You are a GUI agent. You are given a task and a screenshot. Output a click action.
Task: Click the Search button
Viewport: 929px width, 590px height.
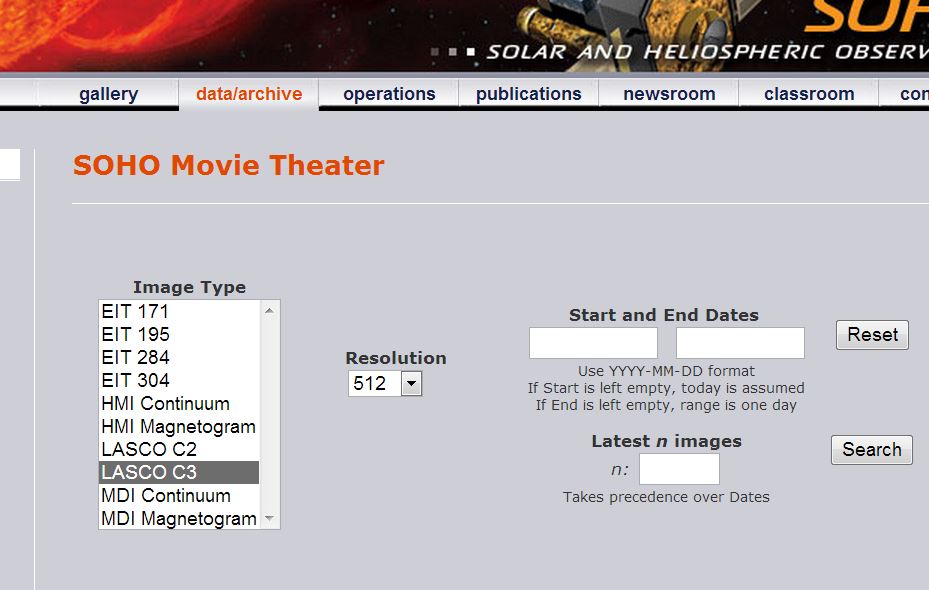tap(872, 450)
